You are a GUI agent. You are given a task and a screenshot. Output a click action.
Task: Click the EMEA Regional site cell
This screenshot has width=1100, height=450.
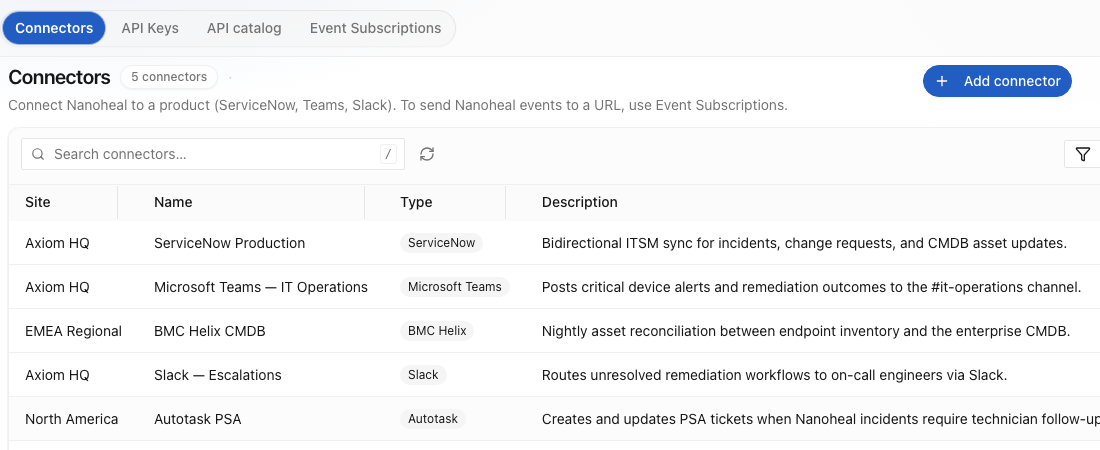click(74, 331)
